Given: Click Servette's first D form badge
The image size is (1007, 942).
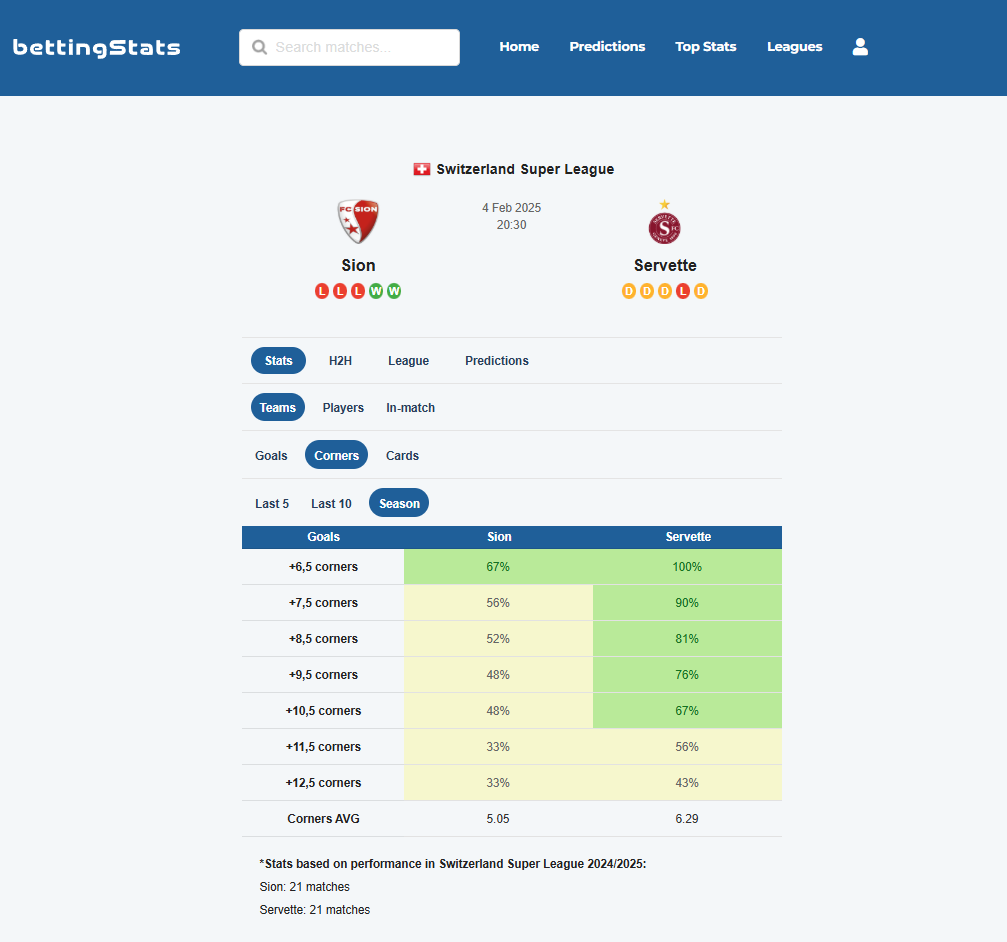Looking at the screenshot, I should pos(629,292).
